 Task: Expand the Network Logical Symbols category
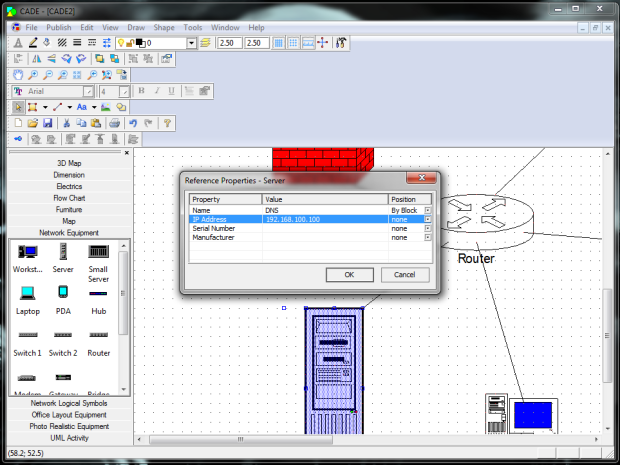pyautogui.click(x=70, y=403)
